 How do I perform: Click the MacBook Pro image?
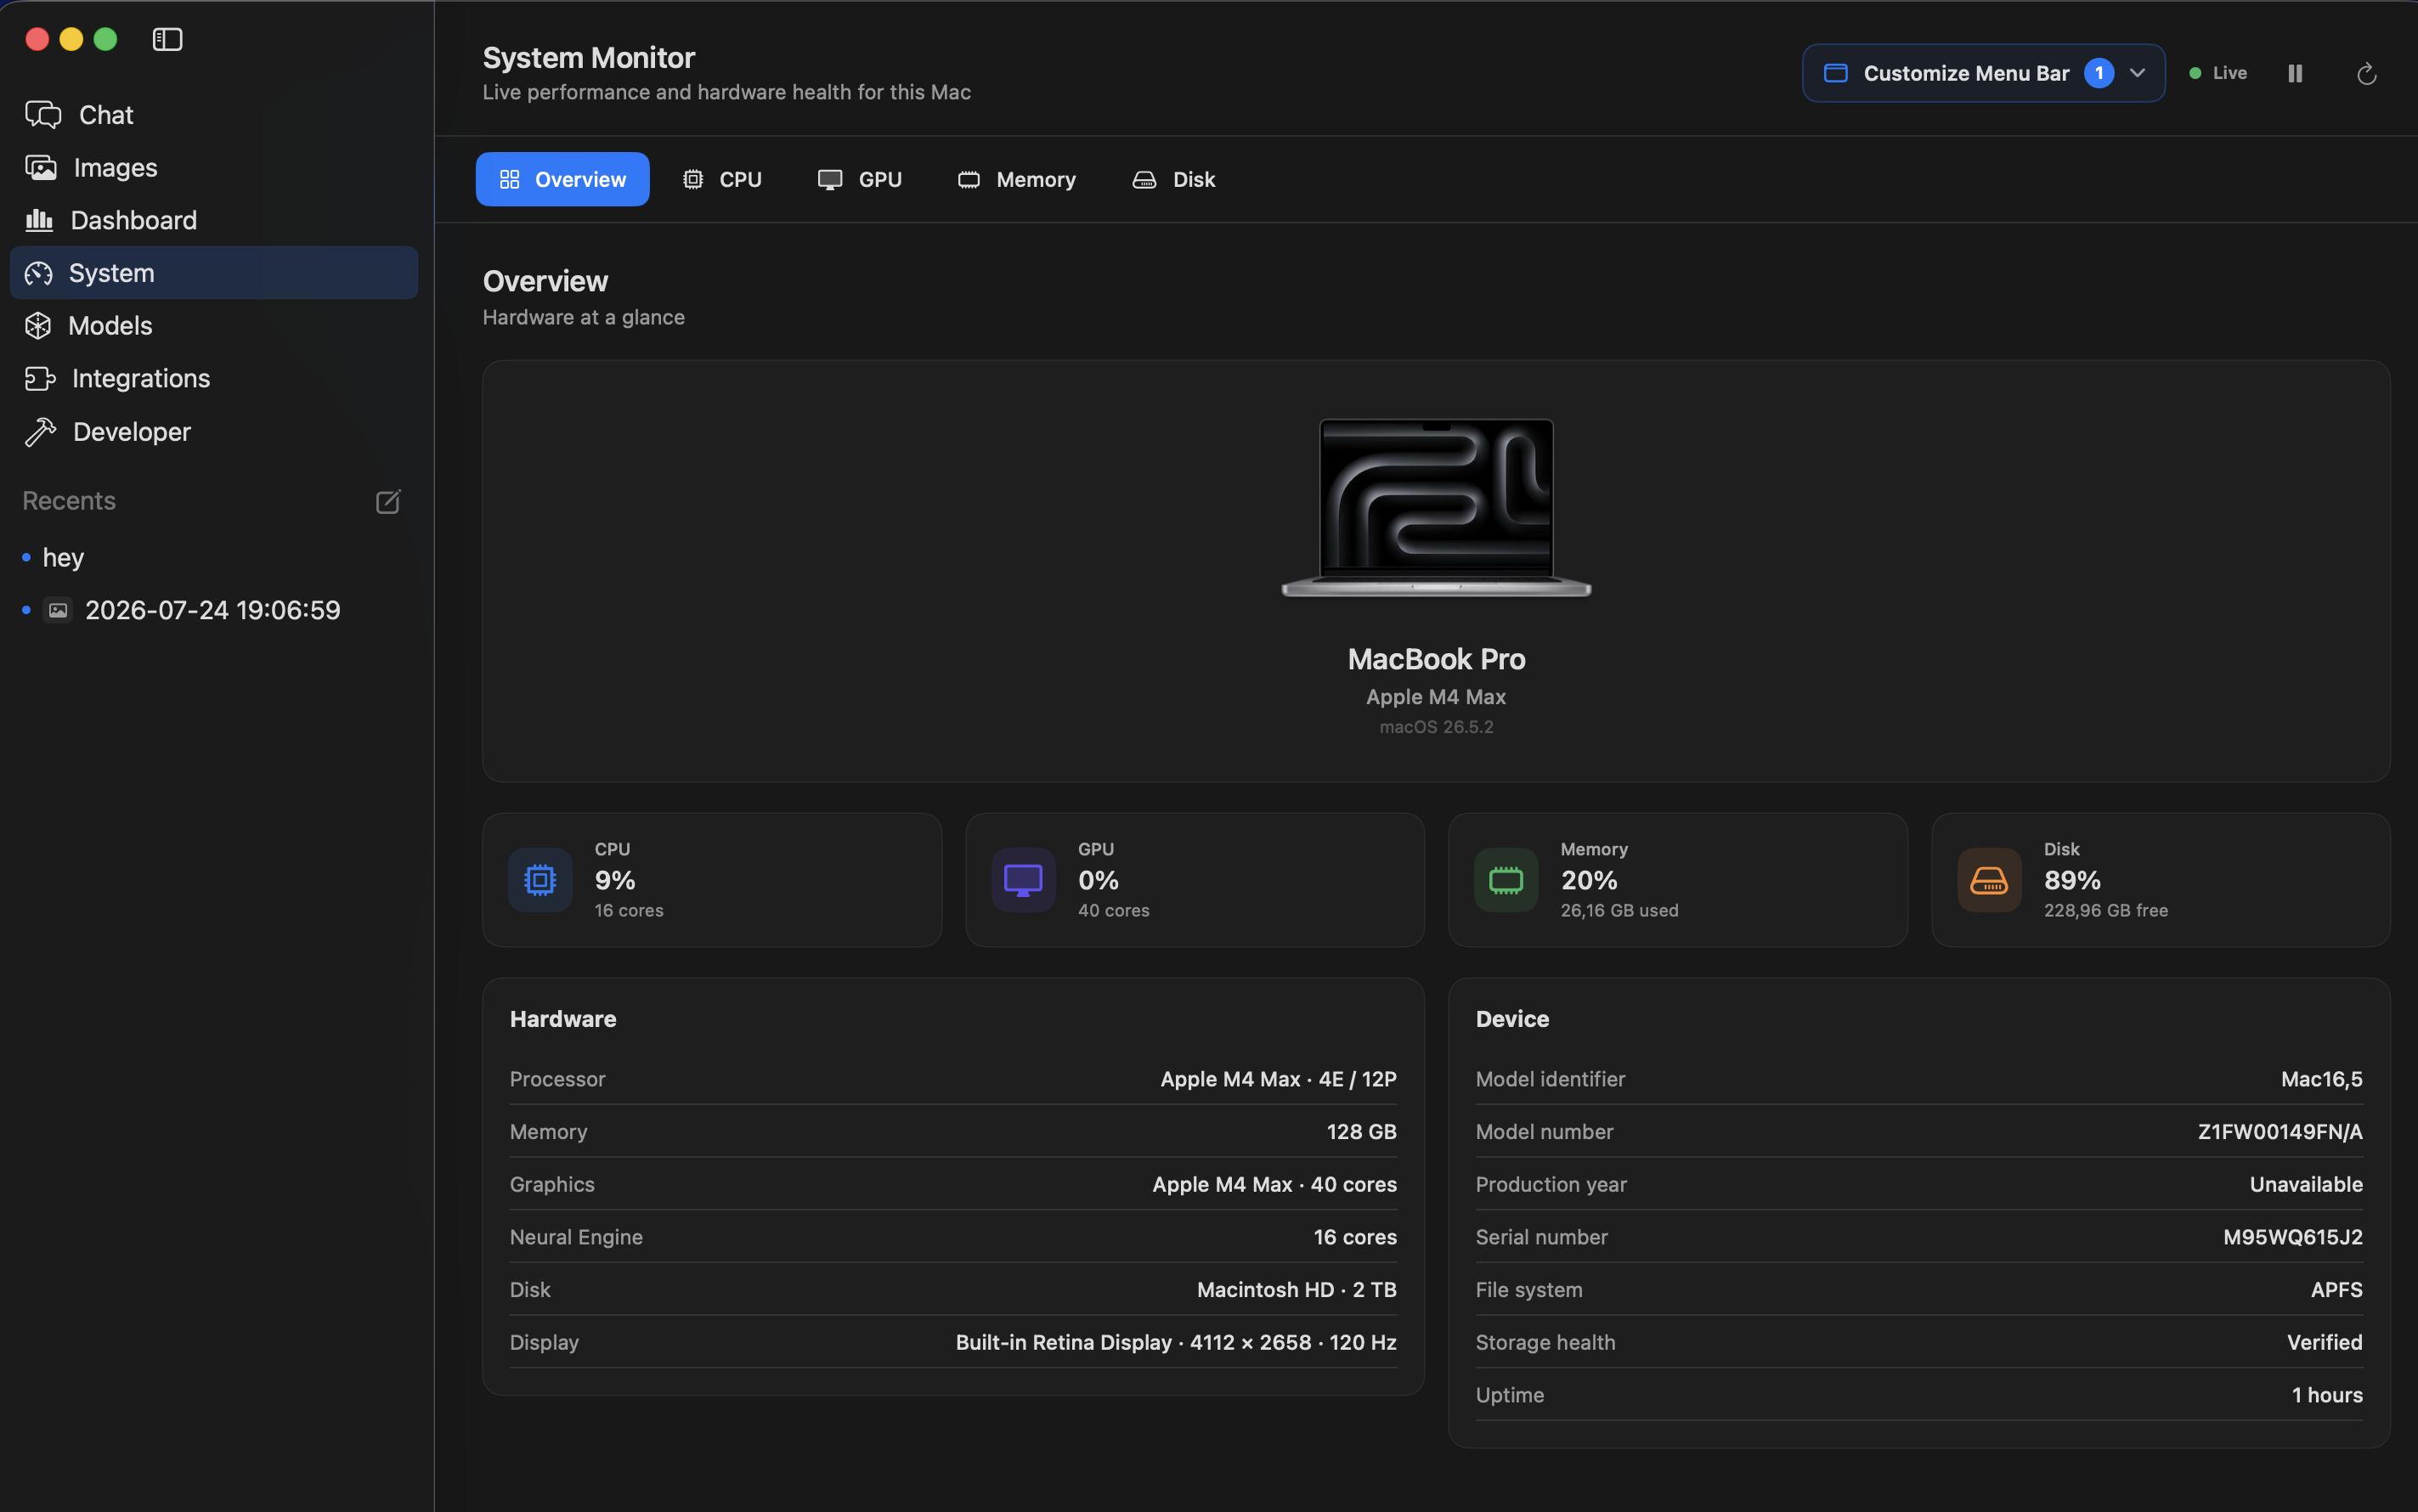[x=1436, y=508]
